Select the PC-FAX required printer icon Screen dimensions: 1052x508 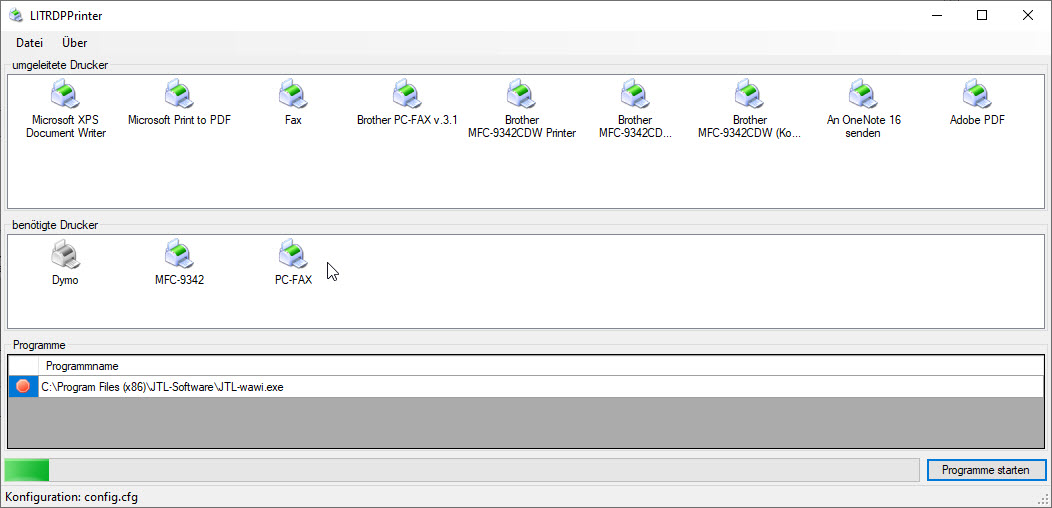click(293, 256)
